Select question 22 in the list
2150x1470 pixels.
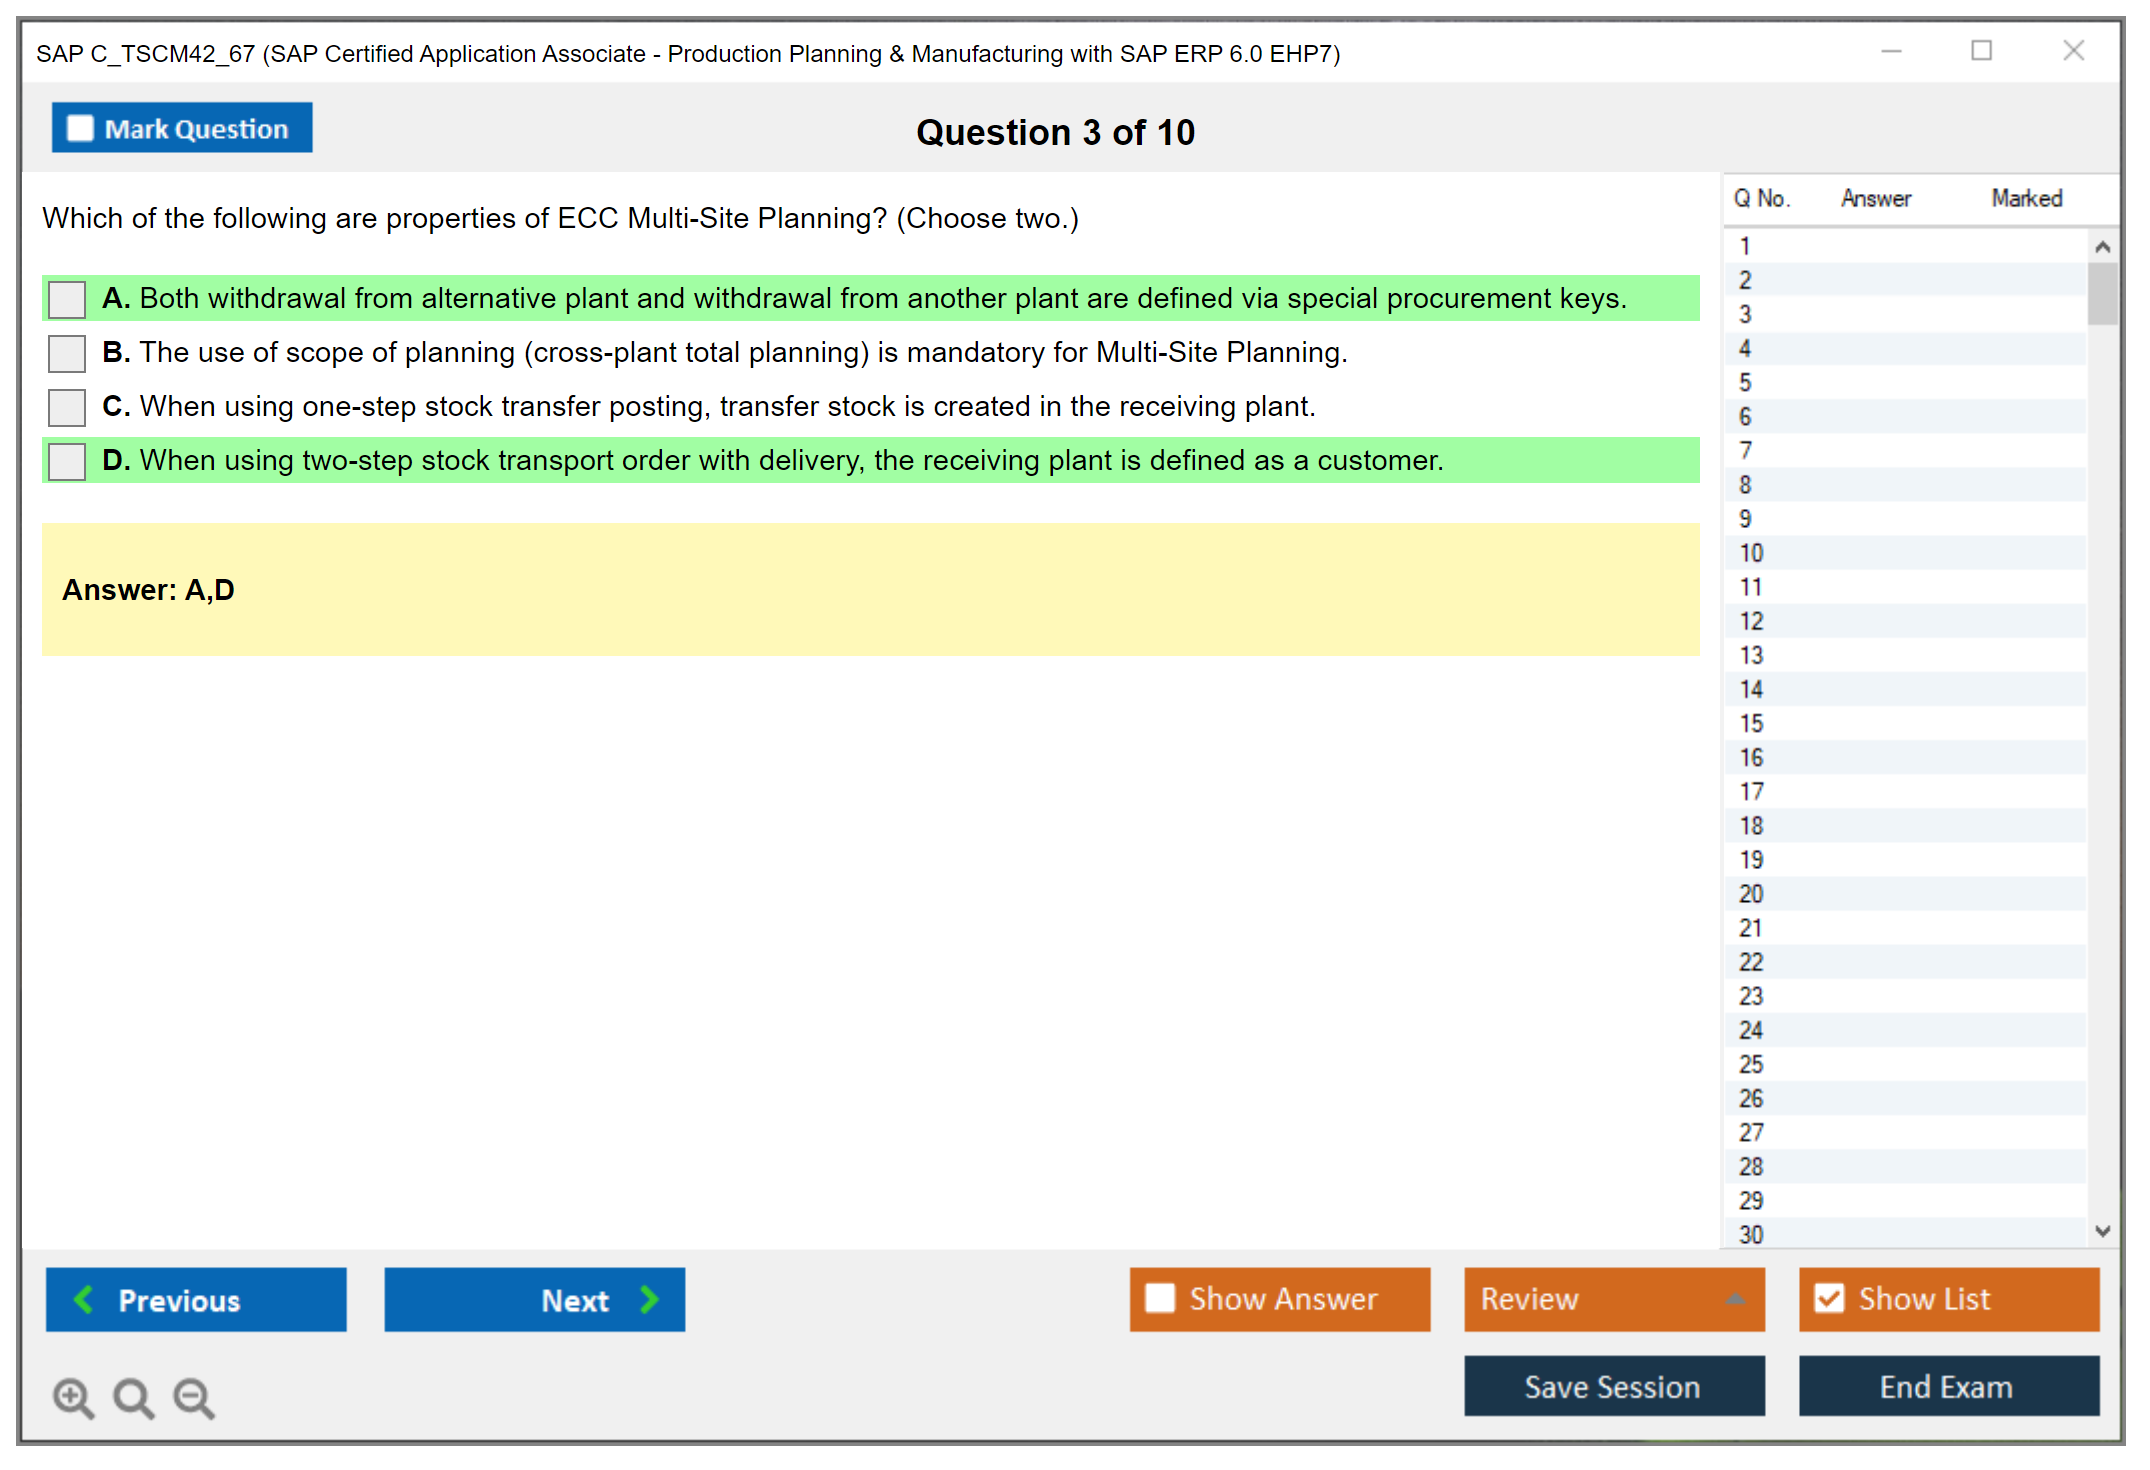point(1751,962)
